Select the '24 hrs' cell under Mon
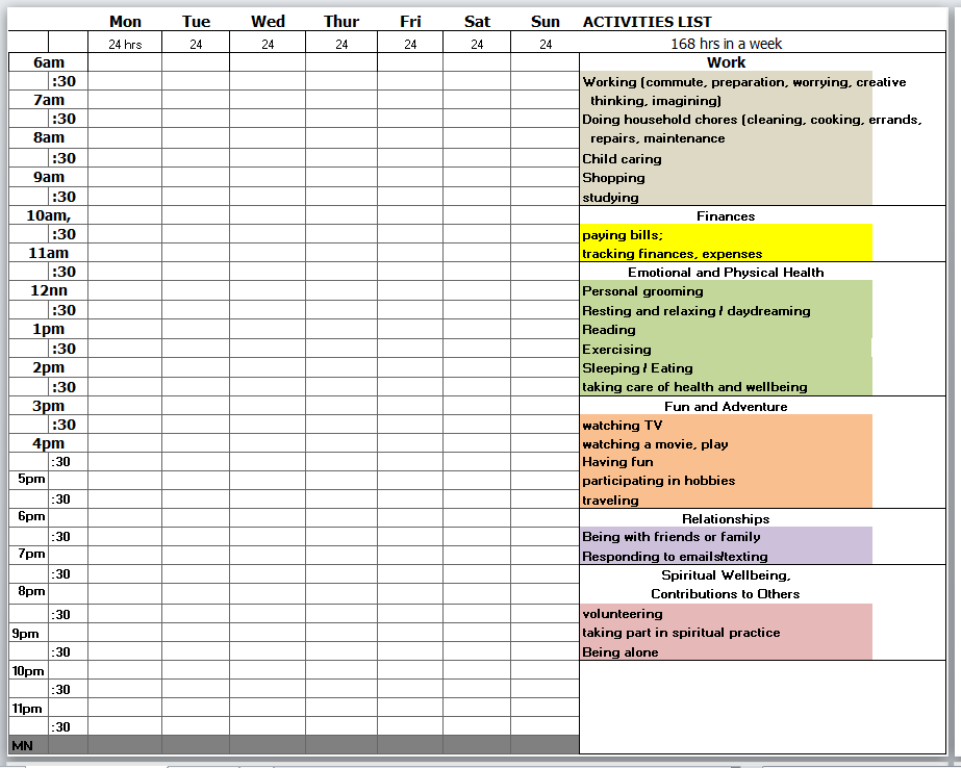Viewport: 961px width, 768px height. 125,44
